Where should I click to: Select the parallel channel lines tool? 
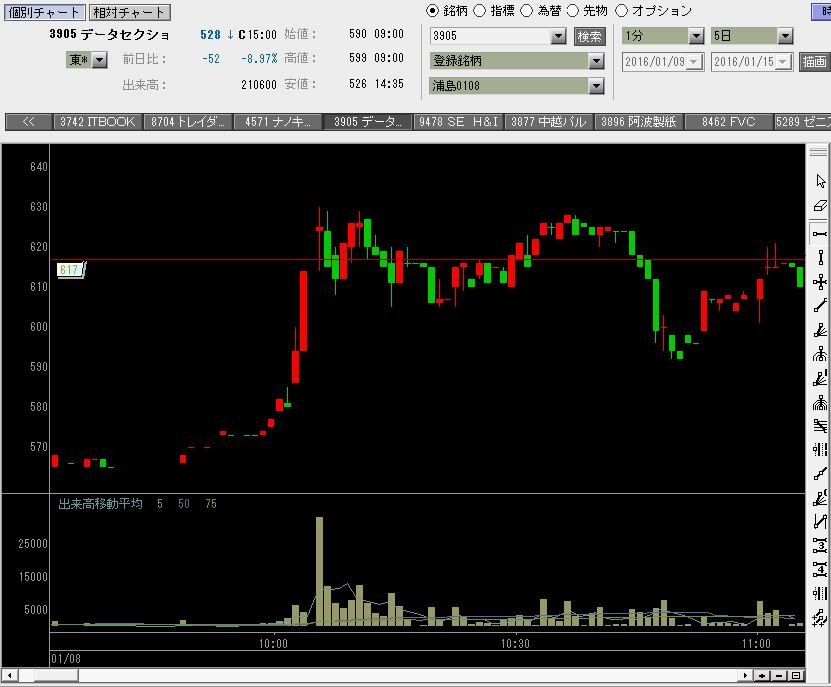coord(820,425)
